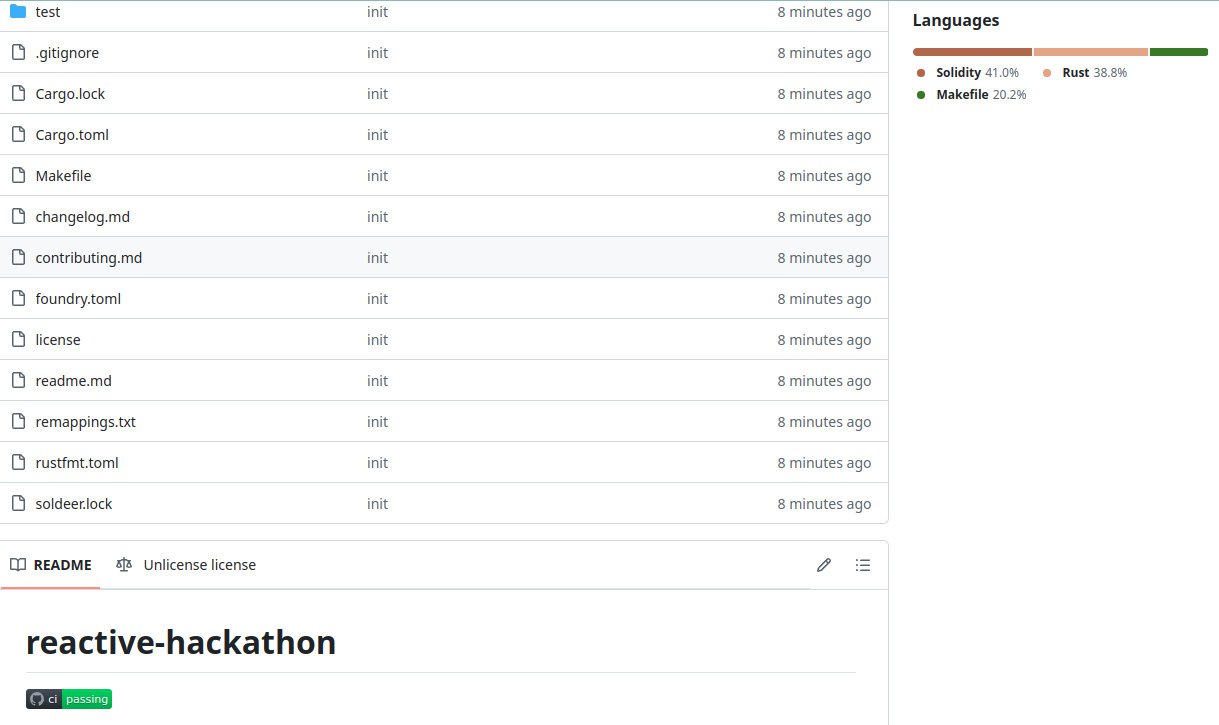
Task: Switch to the README tab
Action: click(x=52, y=565)
